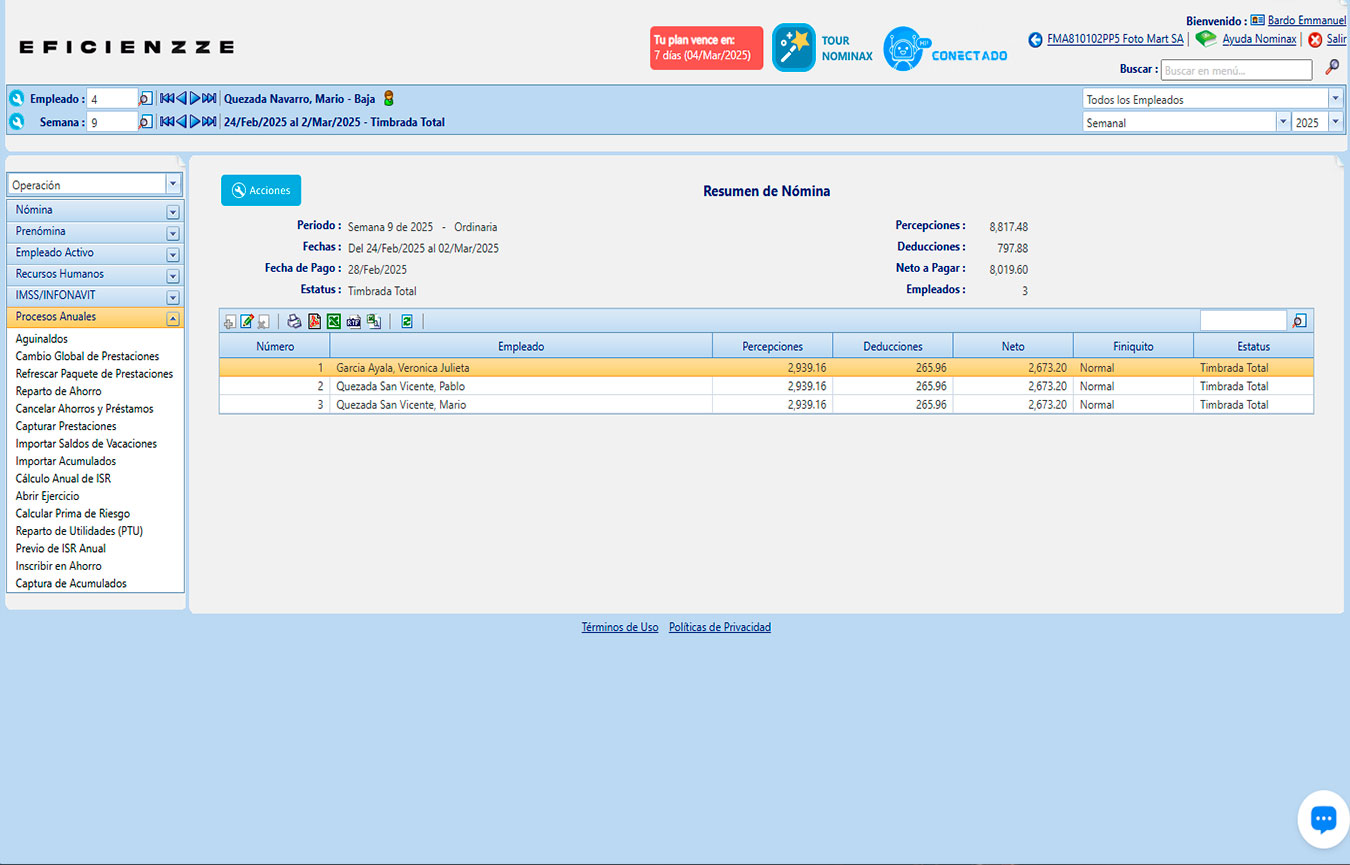Viewport: 1350px width, 865px height.
Task: Open the Semanal period type dropdown
Action: 1282,122
